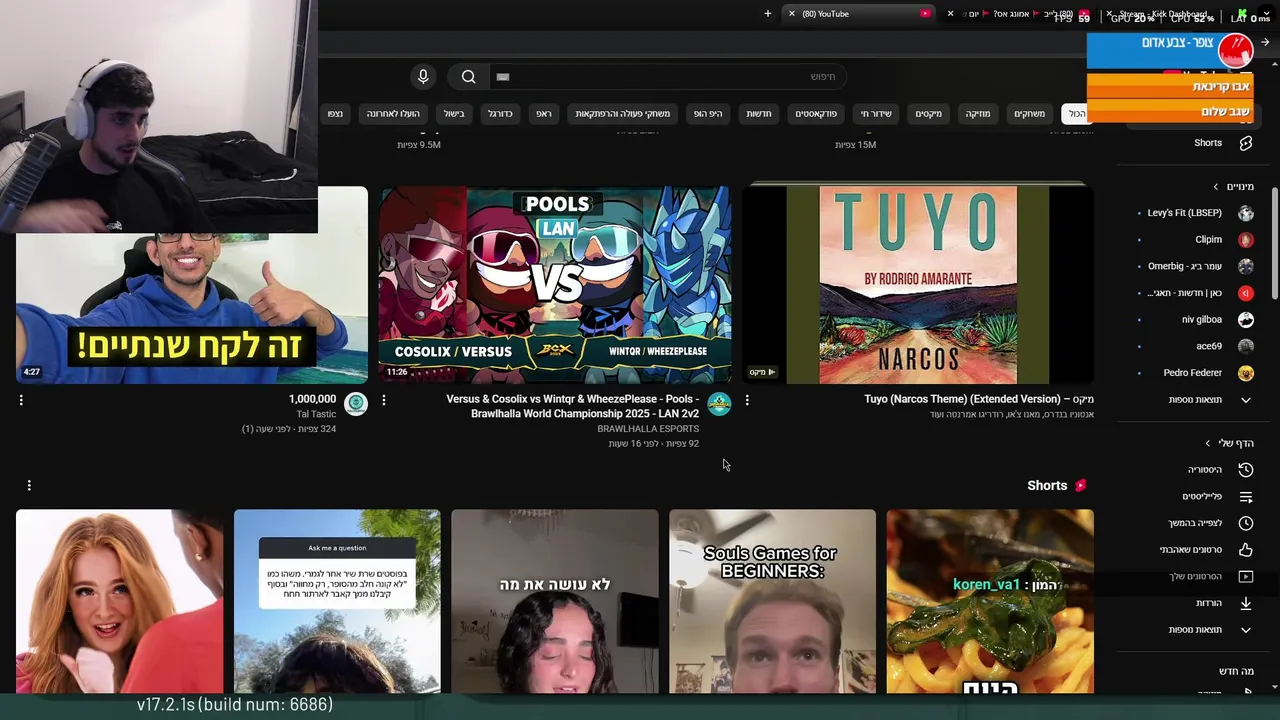Select the Hip Hop (היפ הופ) chip
Screen dimensions: 1280x720
[708, 113]
